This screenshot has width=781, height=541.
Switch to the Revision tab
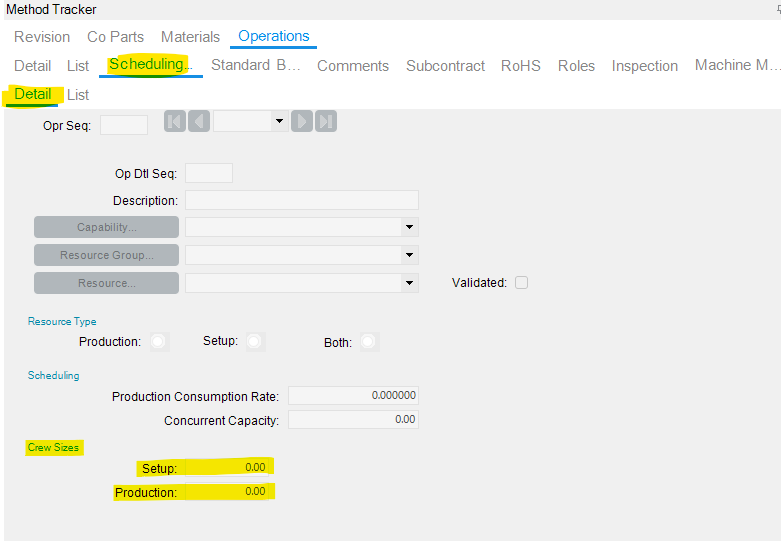pos(42,37)
